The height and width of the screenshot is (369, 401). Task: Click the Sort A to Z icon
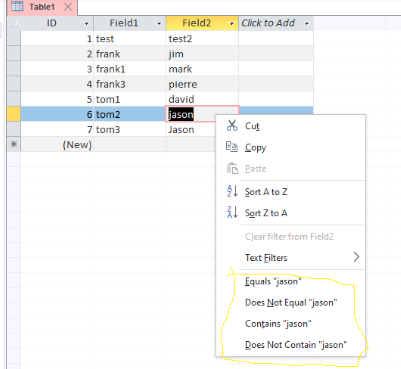tap(232, 191)
